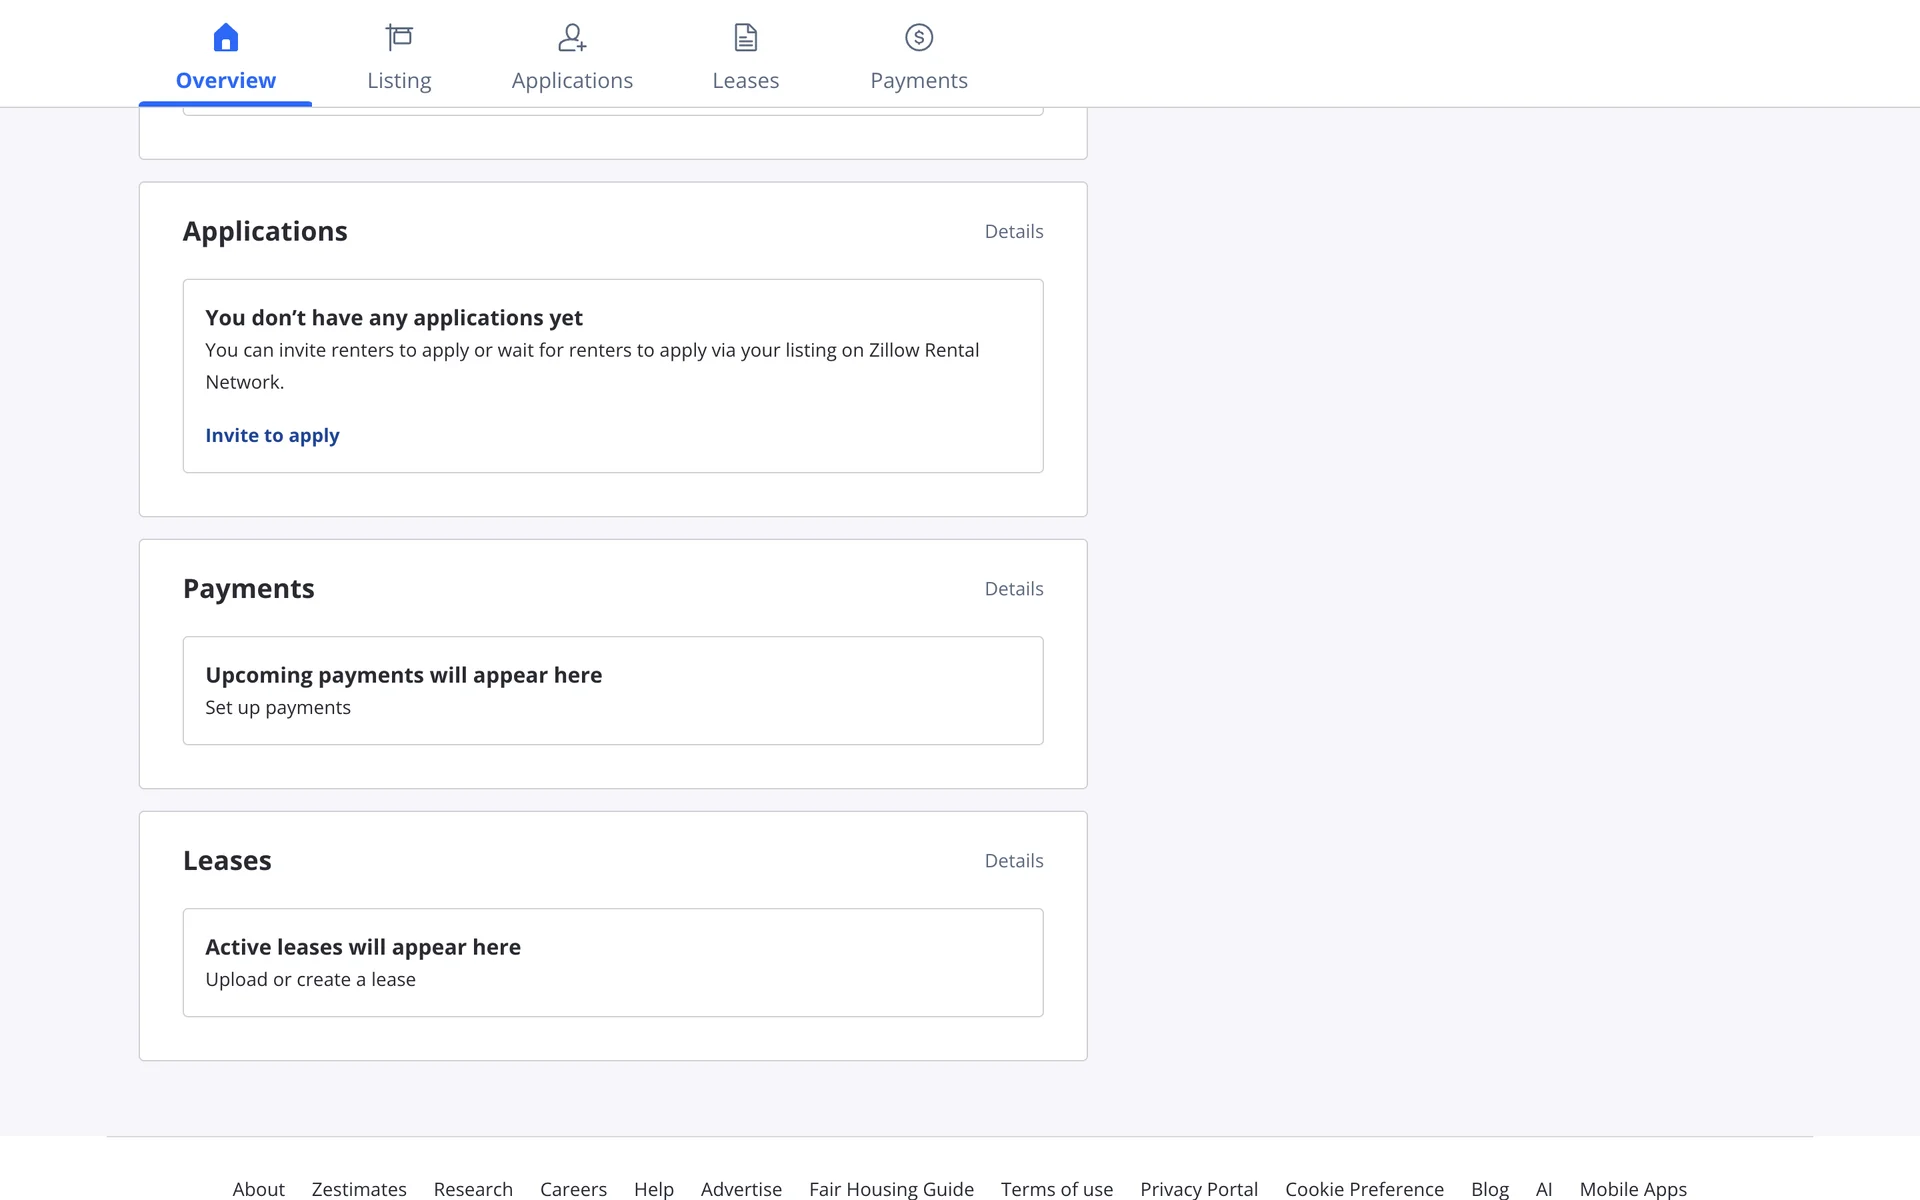This screenshot has width=1920, height=1200.
Task: Open Details for Leases section
Action: [x=1013, y=861]
